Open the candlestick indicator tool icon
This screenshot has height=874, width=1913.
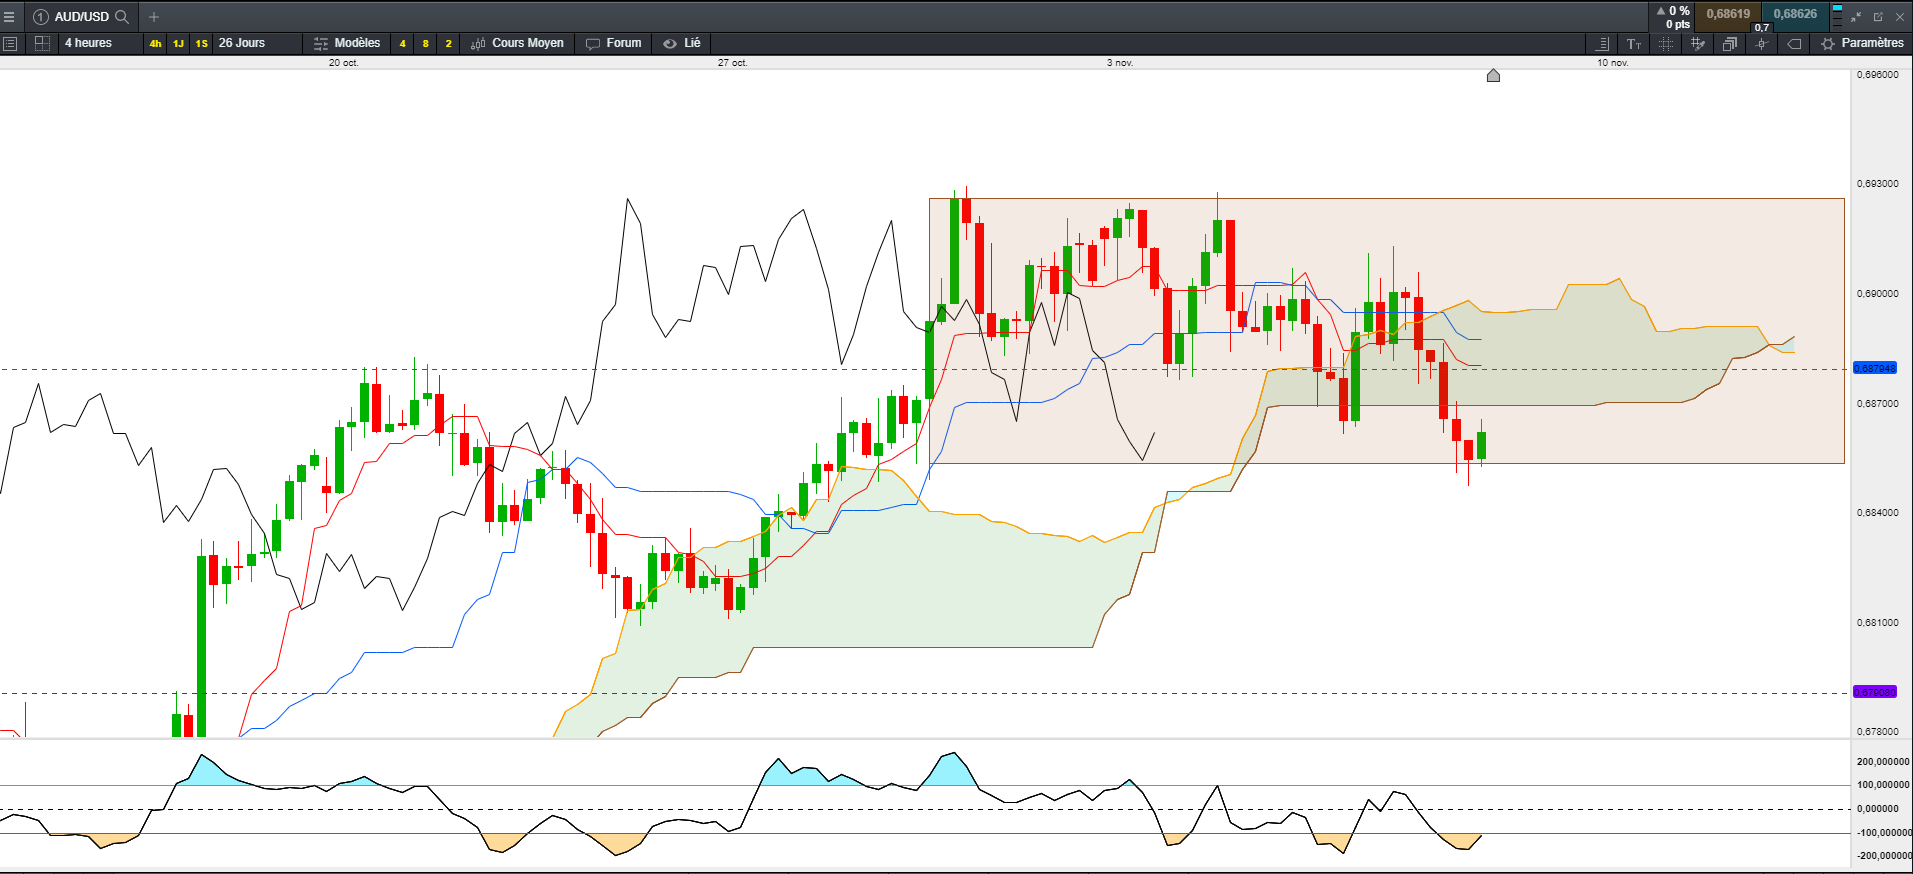click(1762, 44)
